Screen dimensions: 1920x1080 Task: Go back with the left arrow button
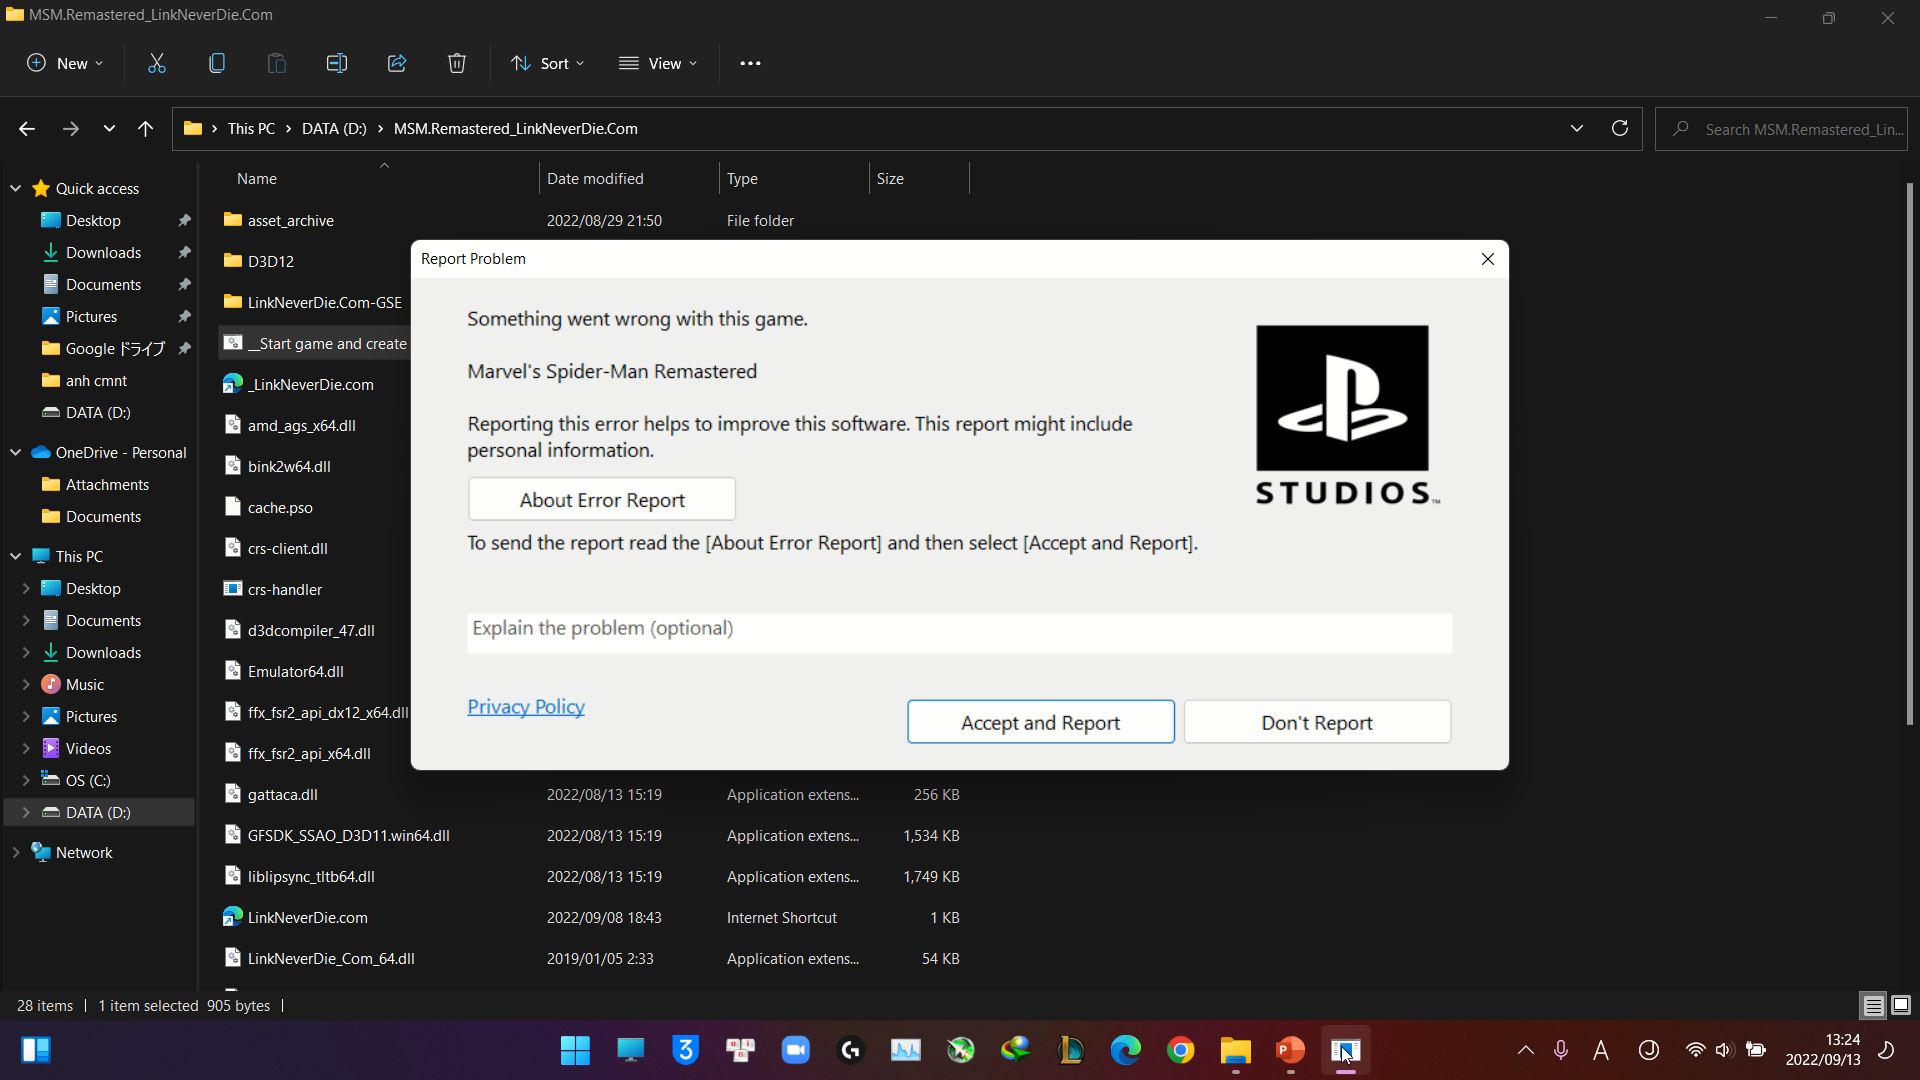[x=27, y=129]
